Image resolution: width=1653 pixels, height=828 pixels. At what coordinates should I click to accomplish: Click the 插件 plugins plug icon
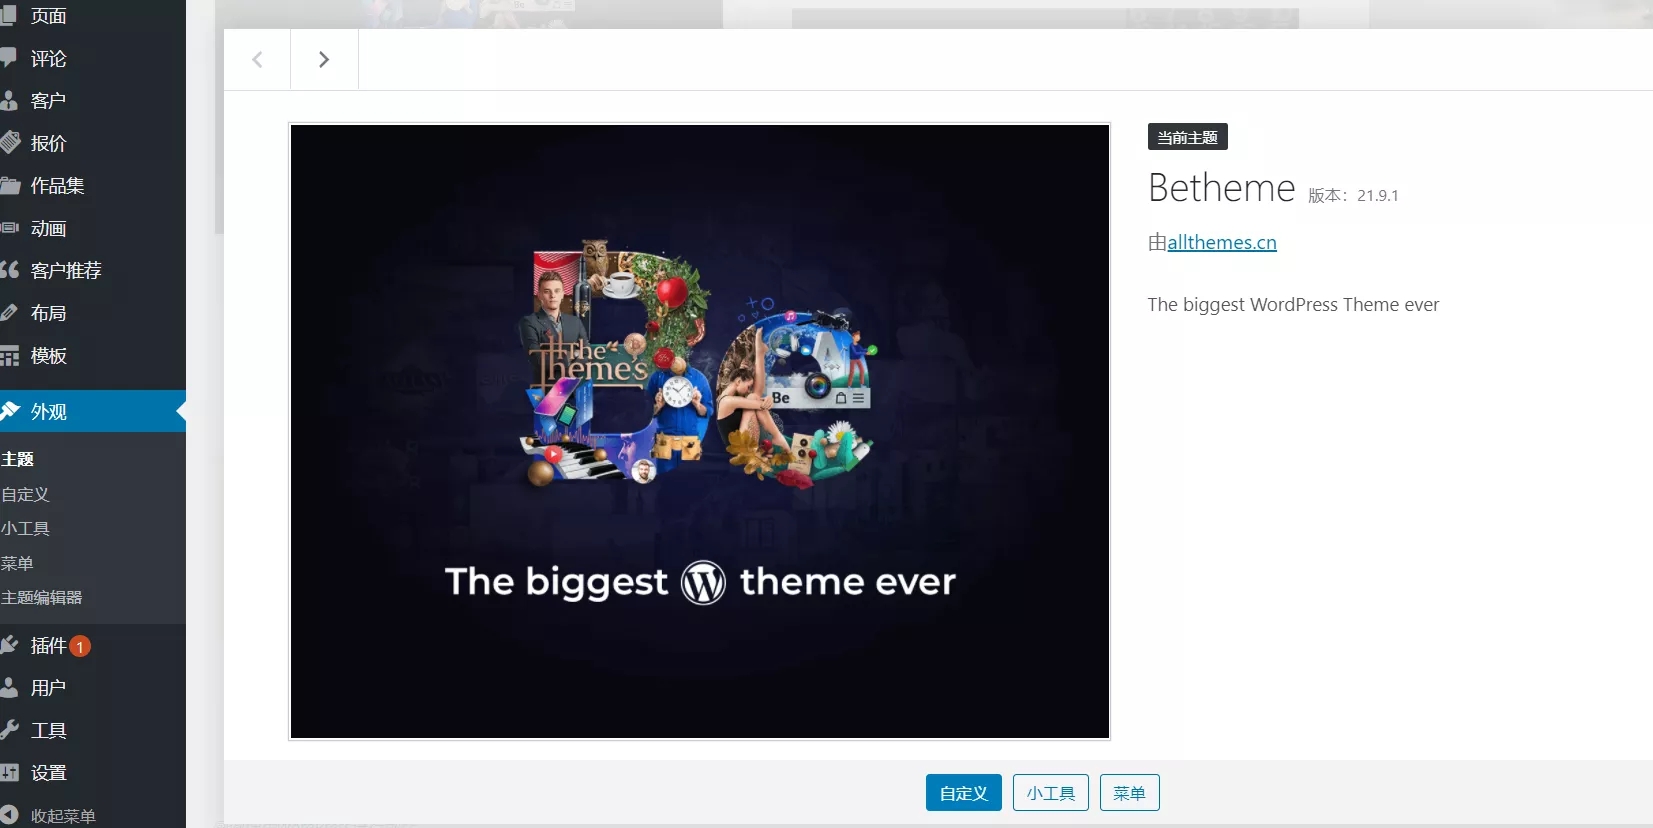(x=9, y=645)
